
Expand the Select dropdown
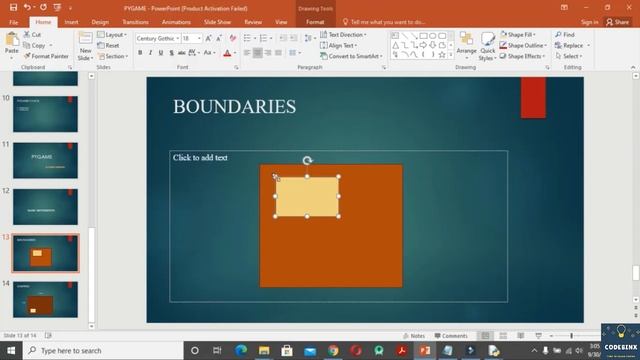(569, 56)
